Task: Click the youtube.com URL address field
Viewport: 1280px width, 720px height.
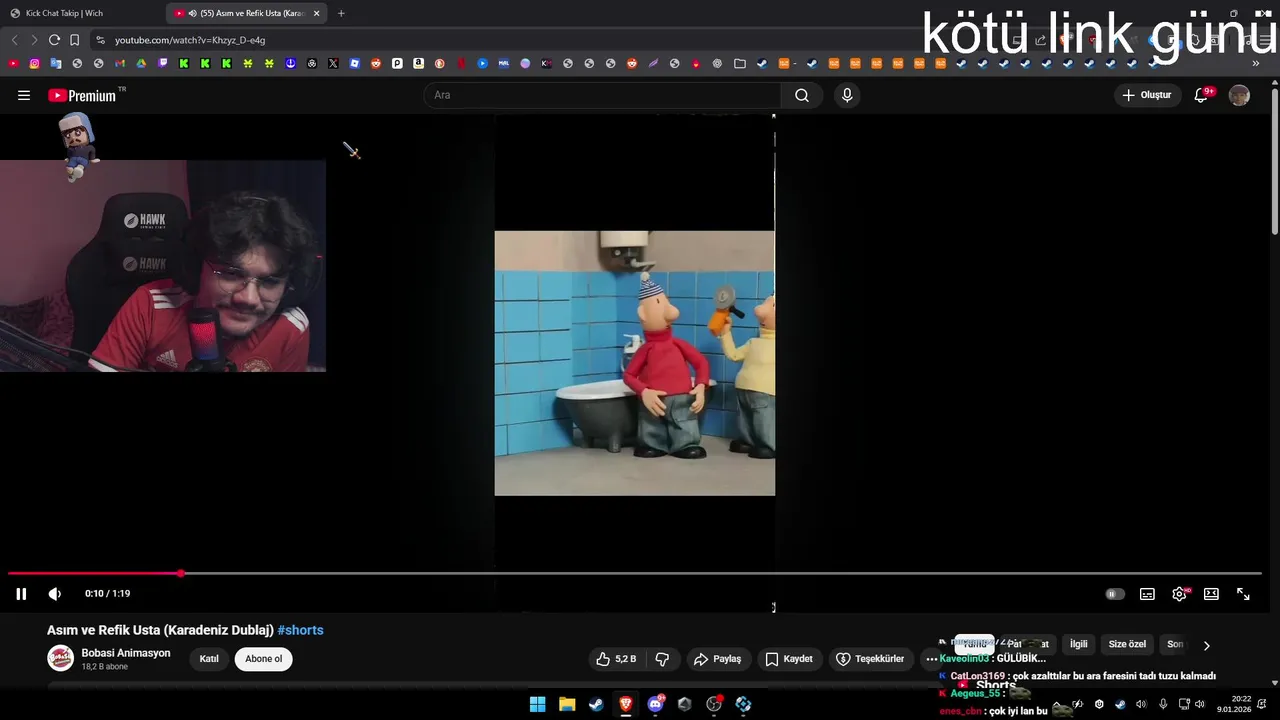Action: [190, 40]
